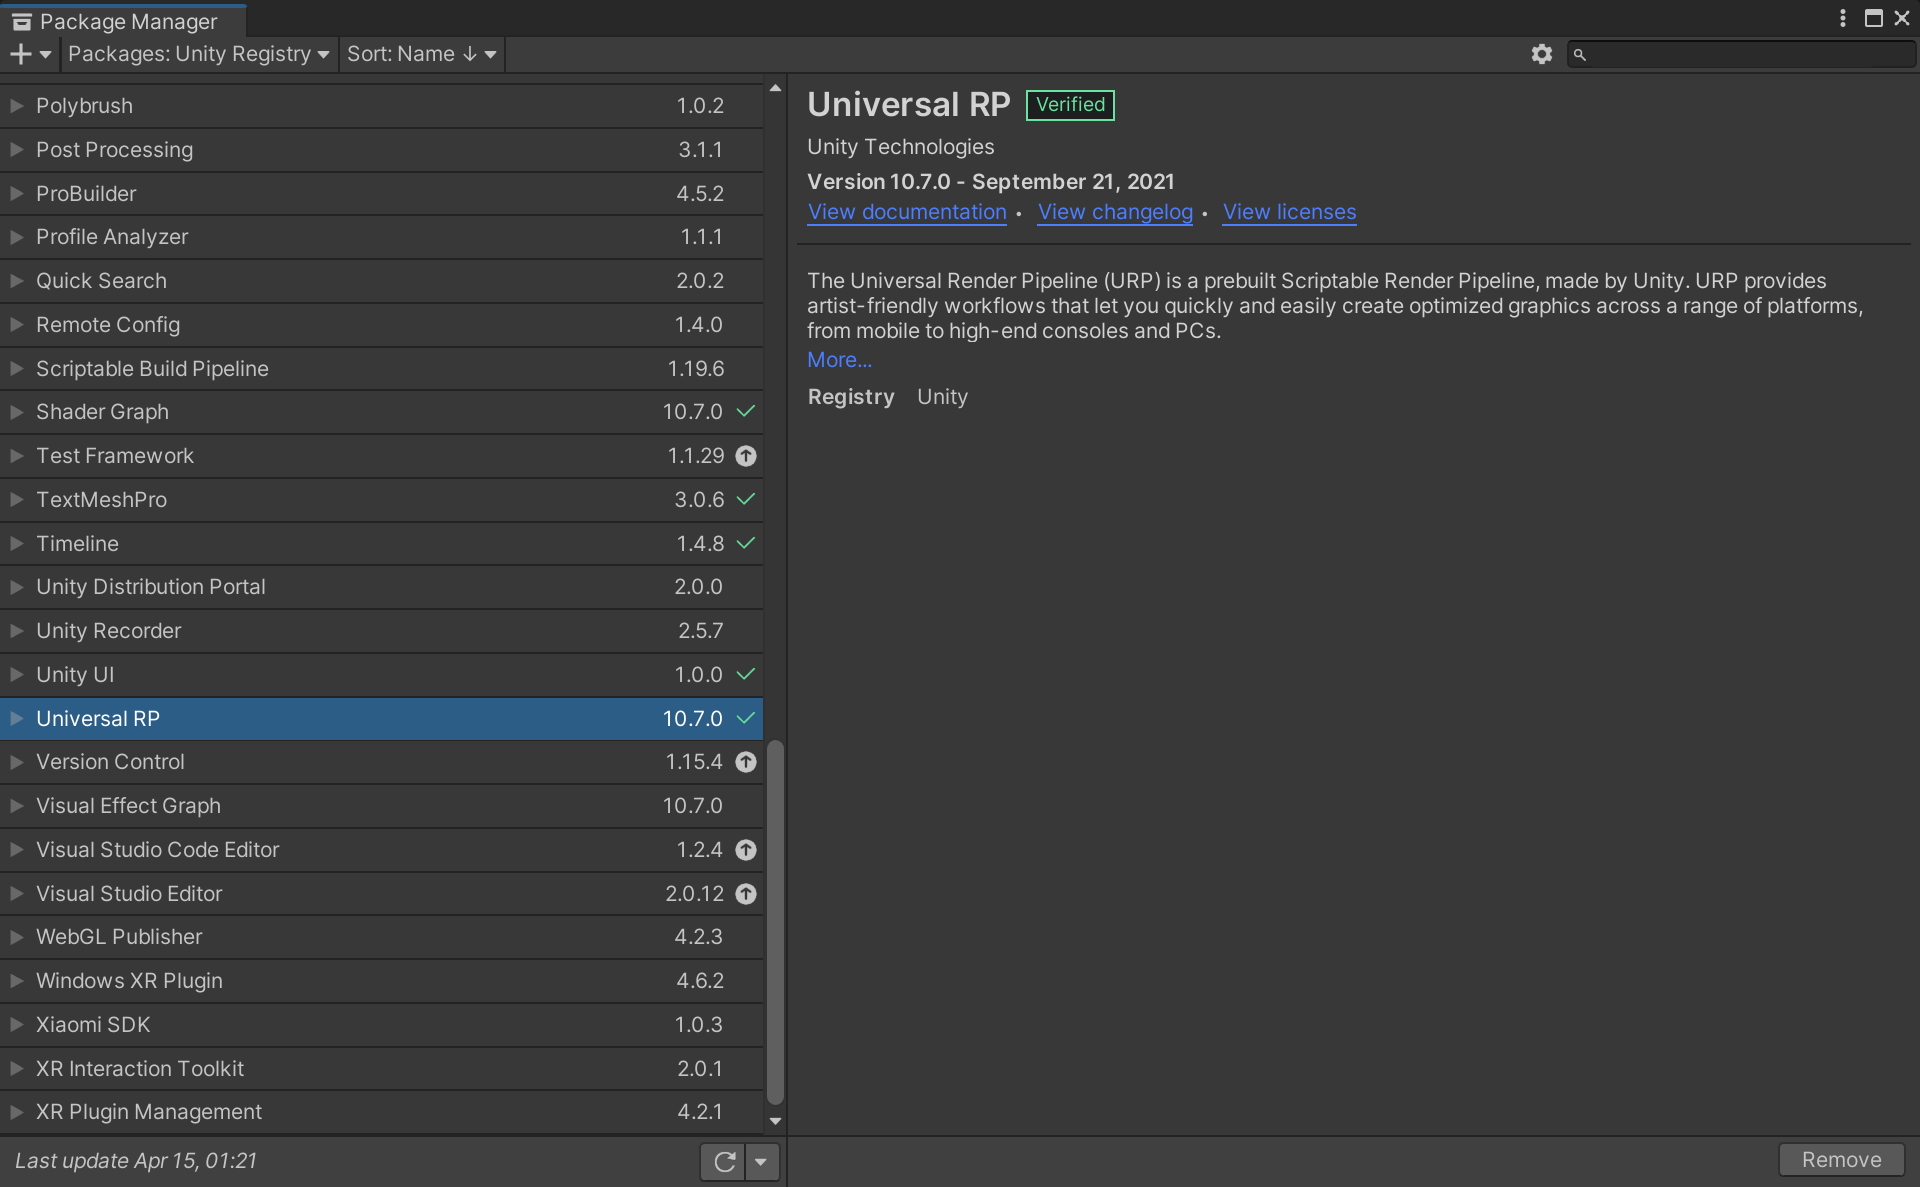Screen dimensions: 1920x1187
Task: Open the Package Manager settings gear
Action: click(1541, 54)
